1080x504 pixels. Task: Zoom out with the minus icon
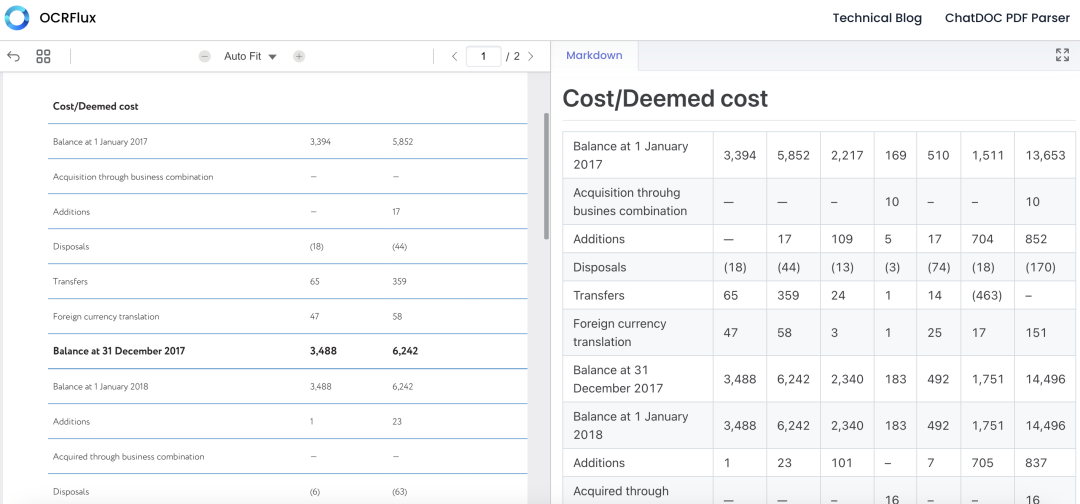click(205, 56)
